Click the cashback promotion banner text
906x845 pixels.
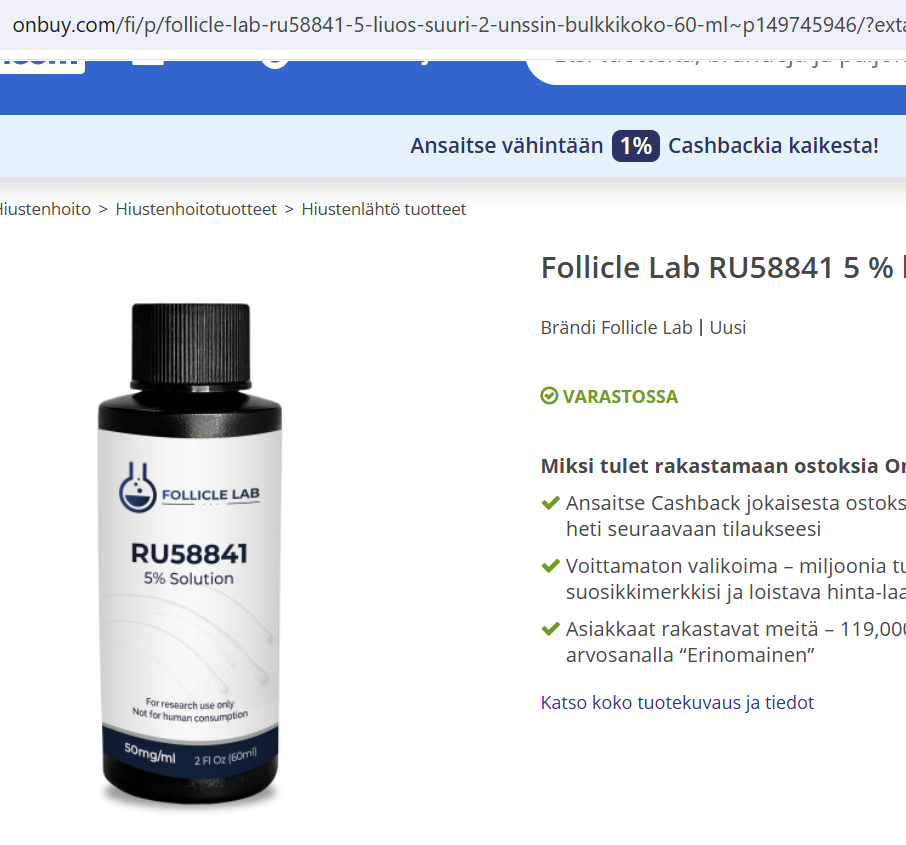644,146
